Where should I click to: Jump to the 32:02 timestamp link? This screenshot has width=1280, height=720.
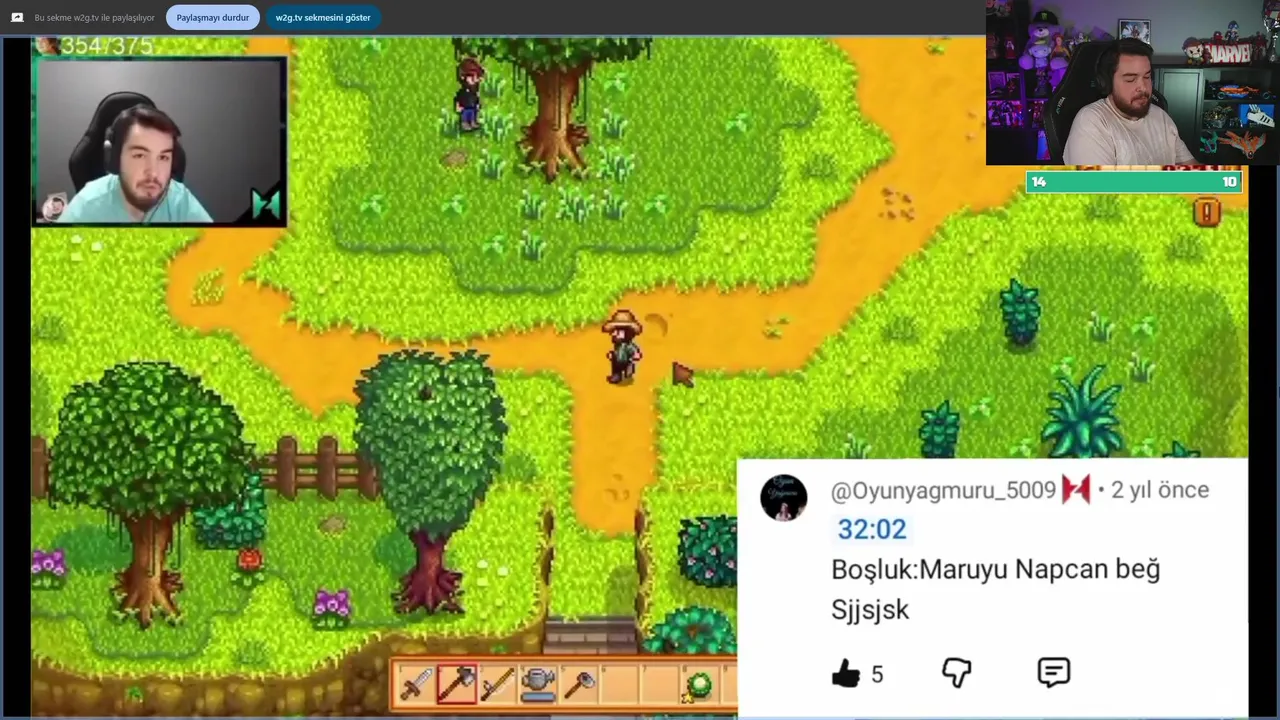coord(872,529)
